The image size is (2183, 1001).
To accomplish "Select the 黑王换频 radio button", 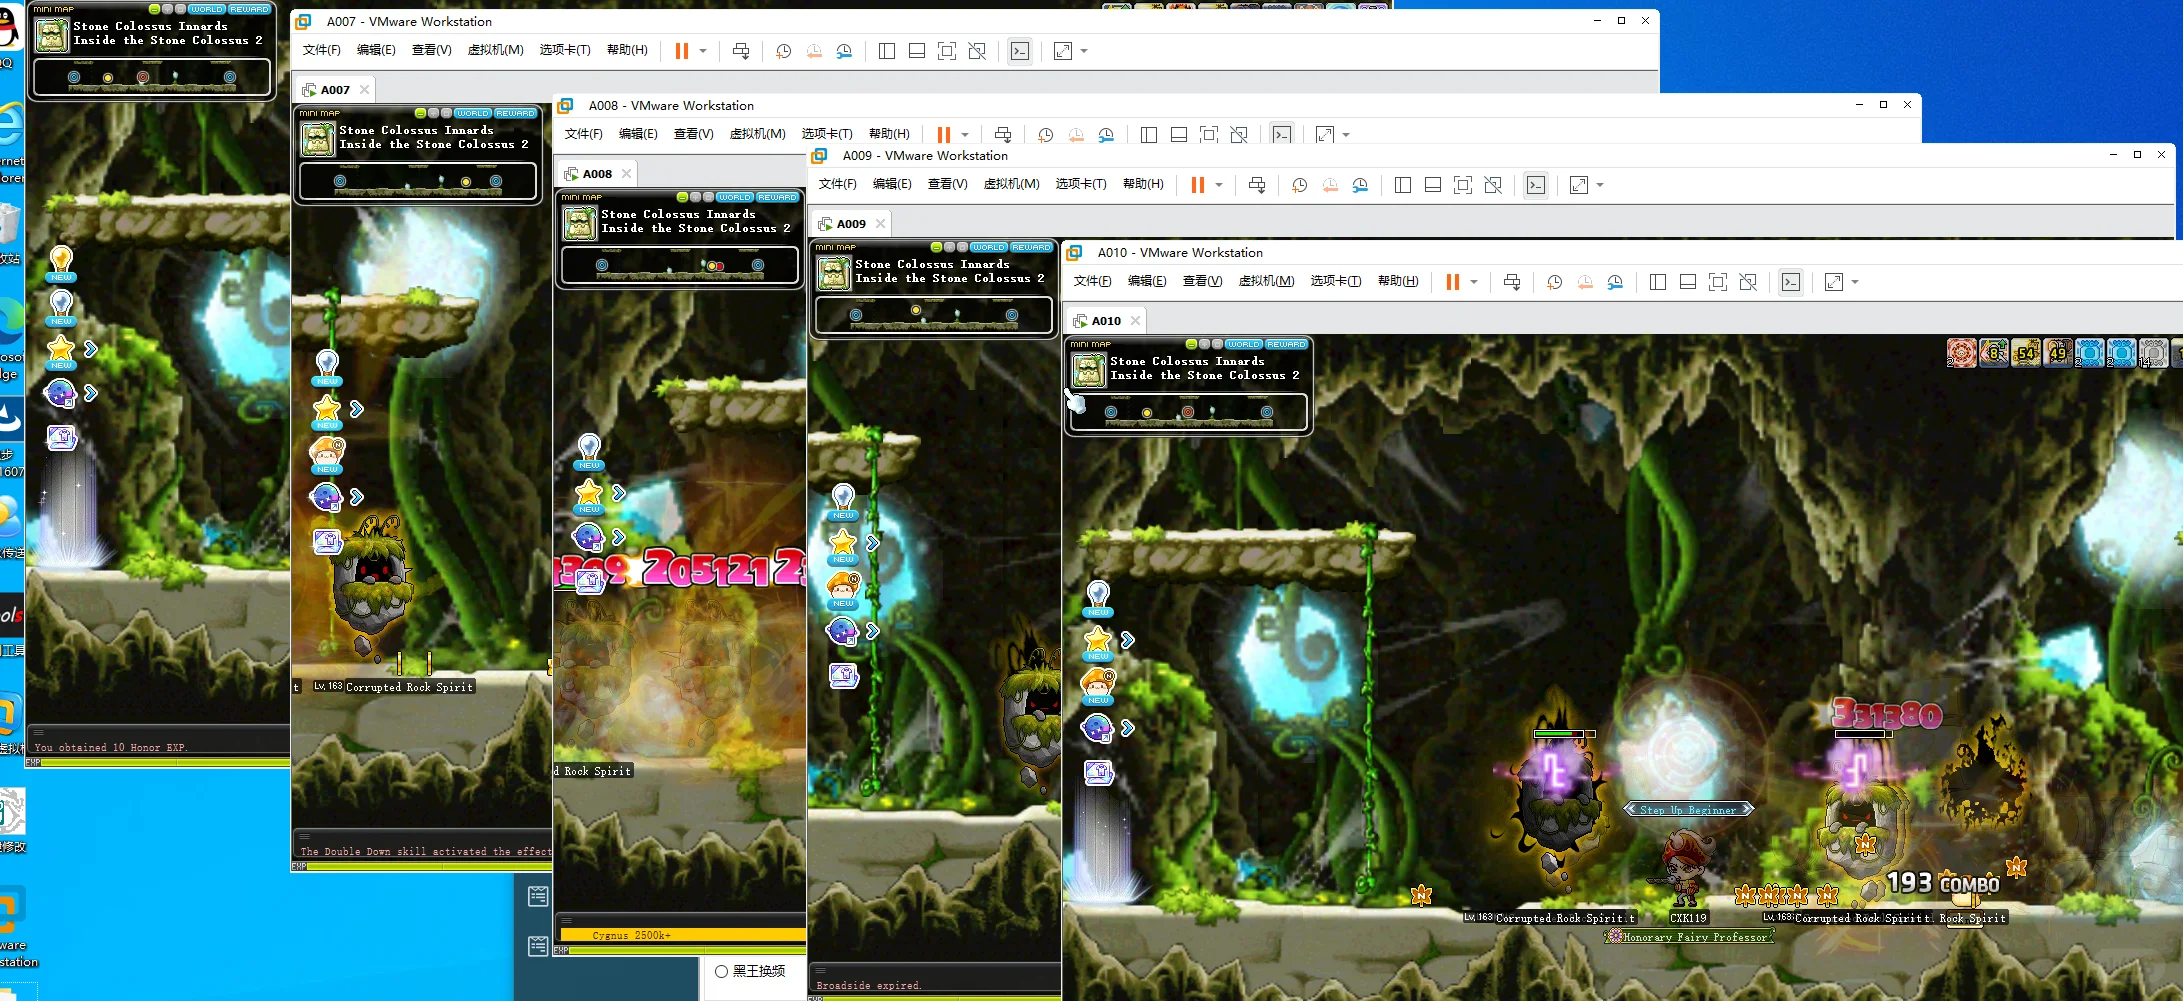I will (x=722, y=971).
